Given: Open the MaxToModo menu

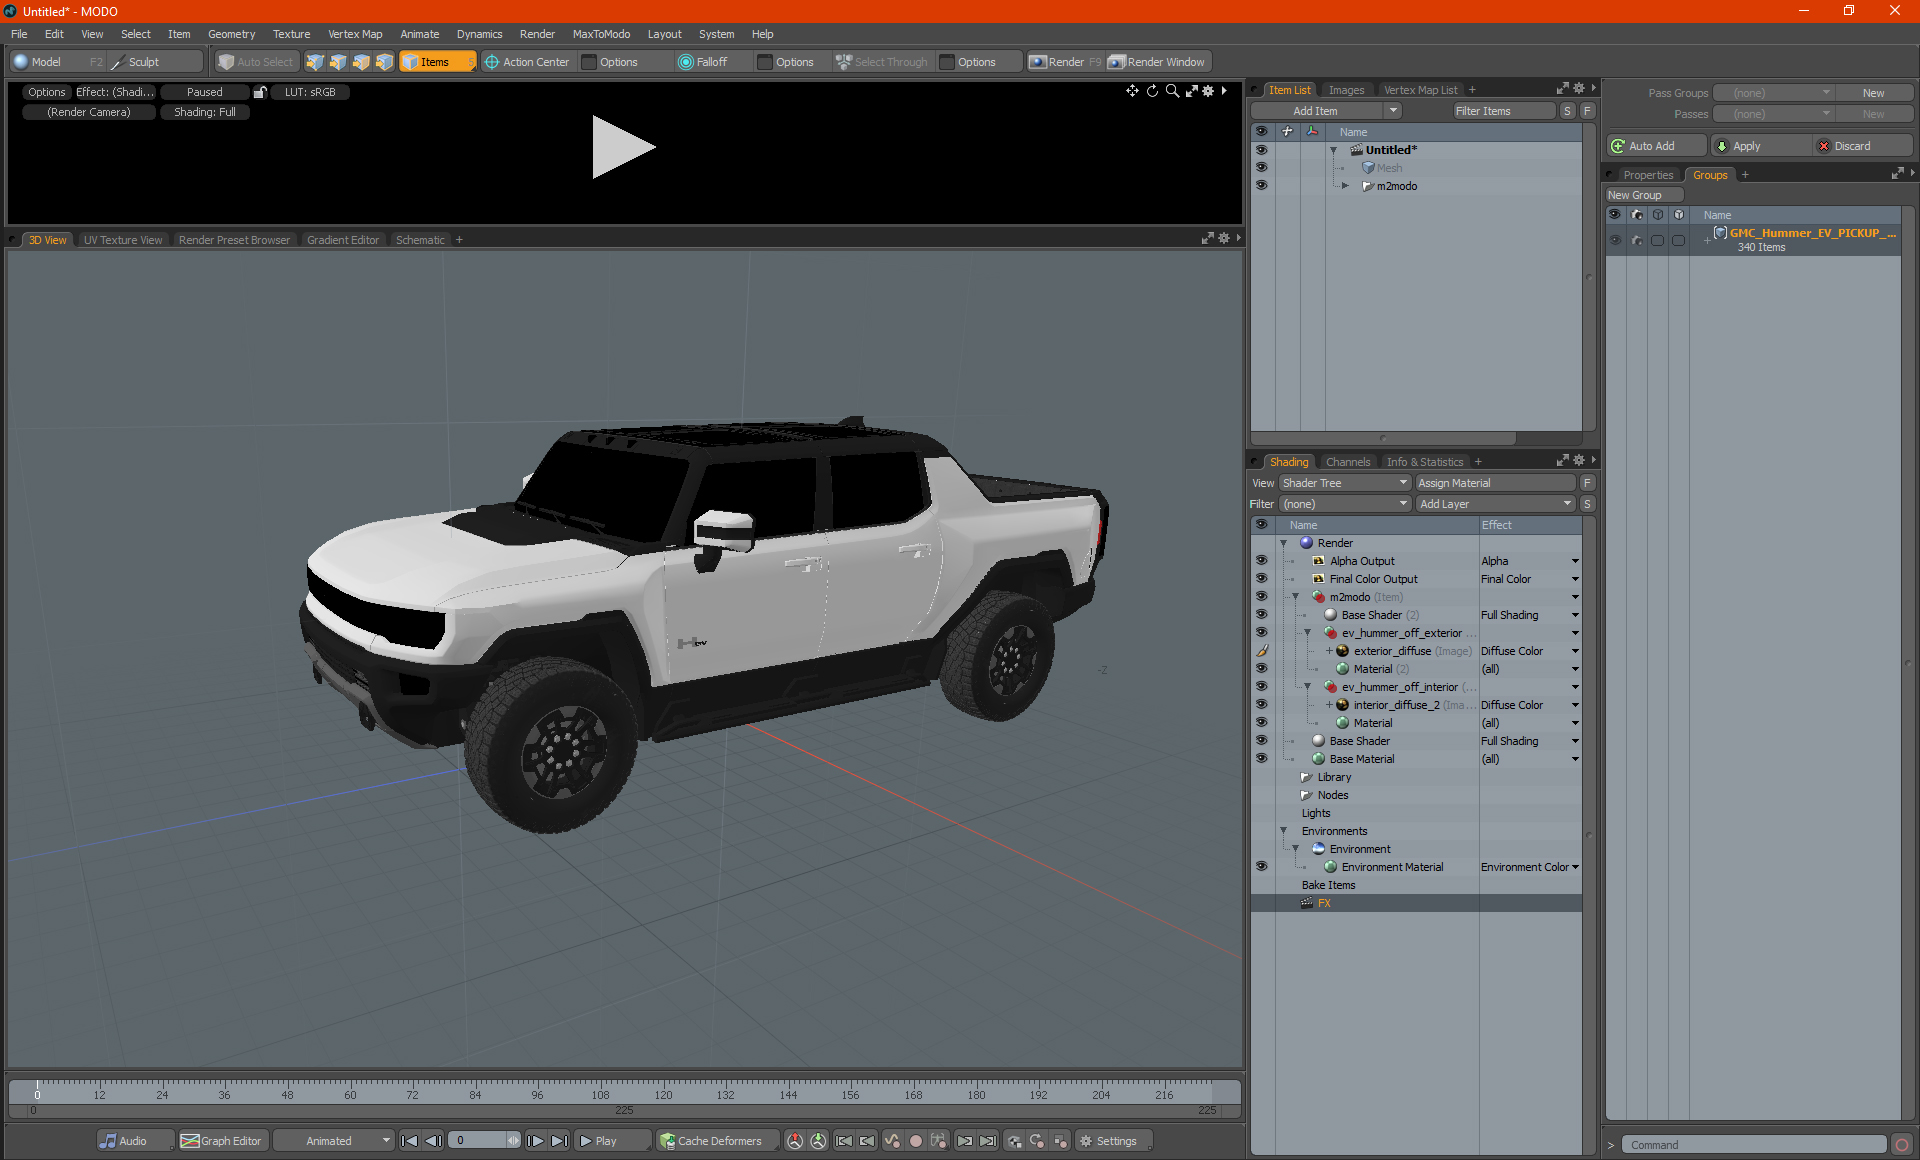Looking at the screenshot, I should tap(601, 34).
